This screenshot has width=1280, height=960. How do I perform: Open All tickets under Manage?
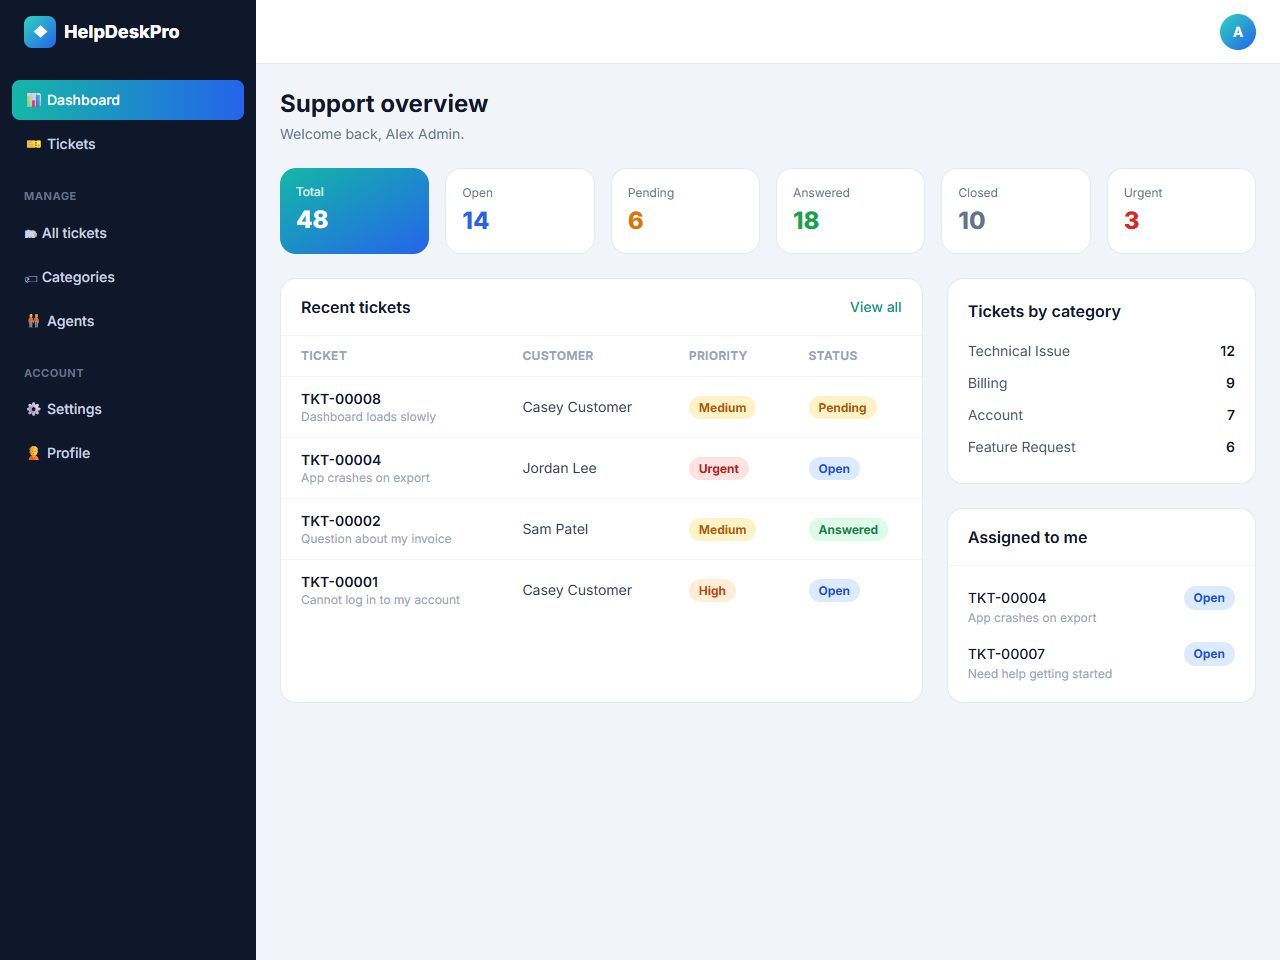coord(128,233)
